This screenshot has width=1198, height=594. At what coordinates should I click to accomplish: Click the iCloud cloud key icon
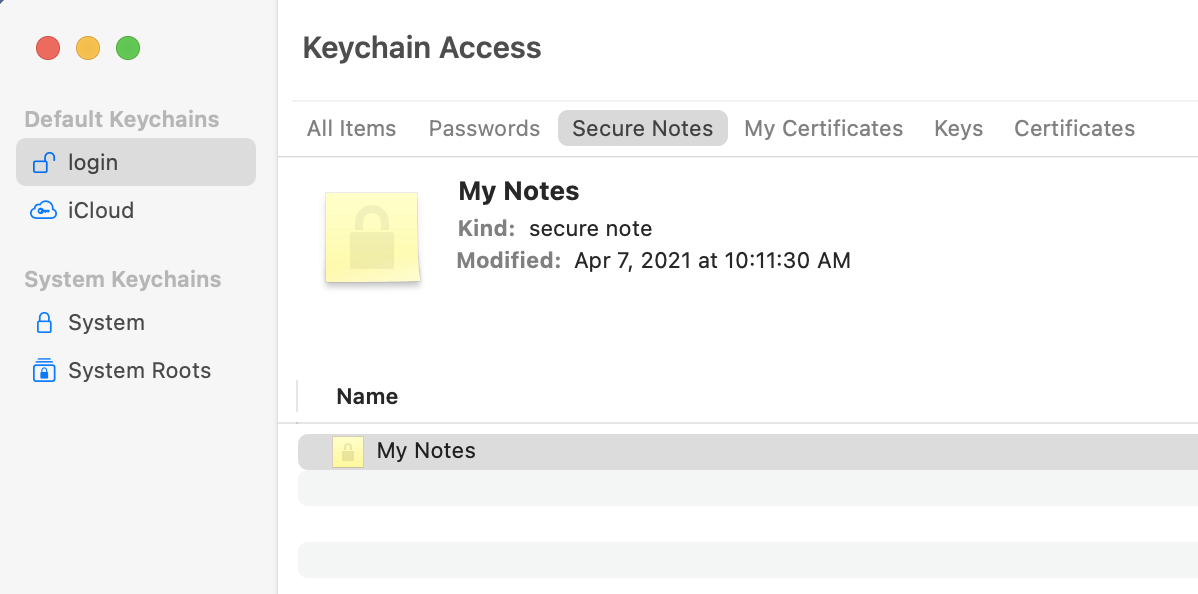pyautogui.click(x=43, y=210)
